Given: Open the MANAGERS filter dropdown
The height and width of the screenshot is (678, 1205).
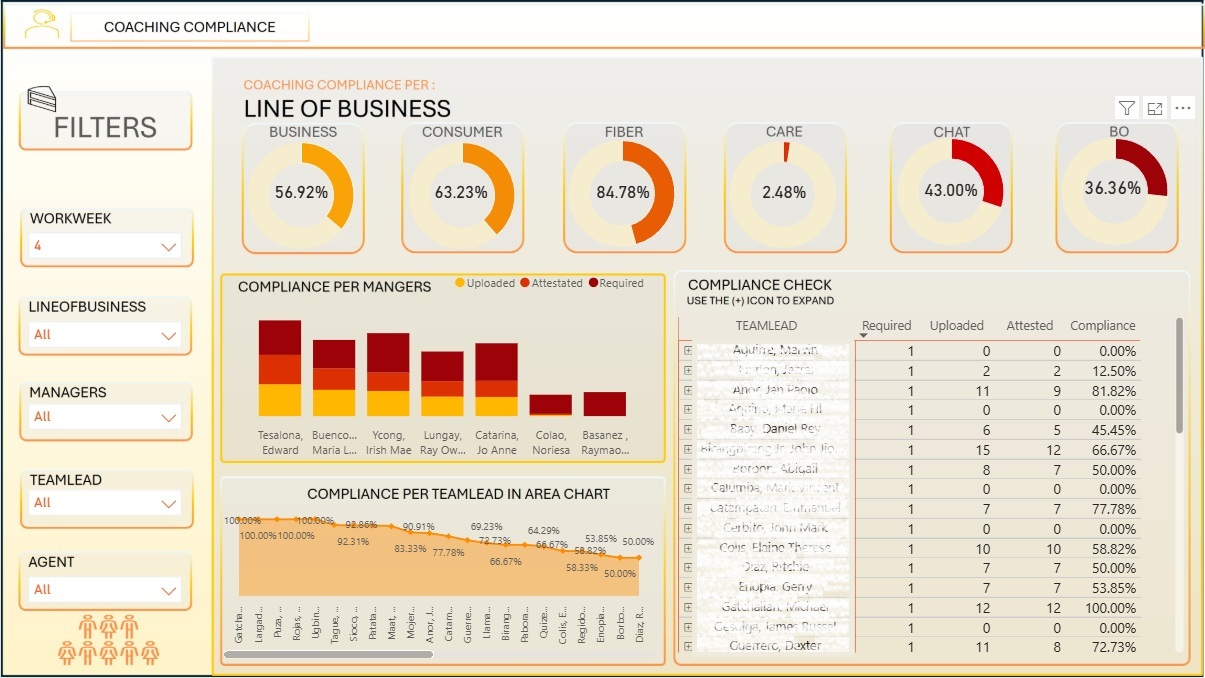Looking at the screenshot, I should (105, 417).
